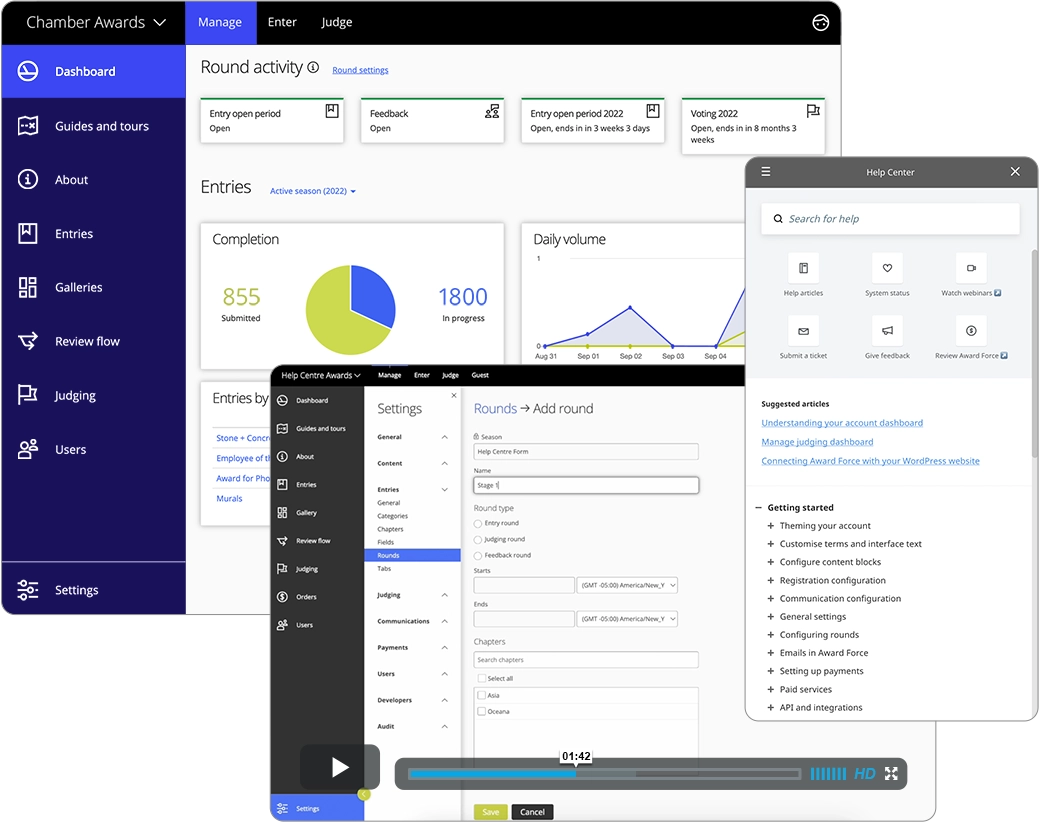Open the Manage judging dashboard link

(x=817, y=442)
